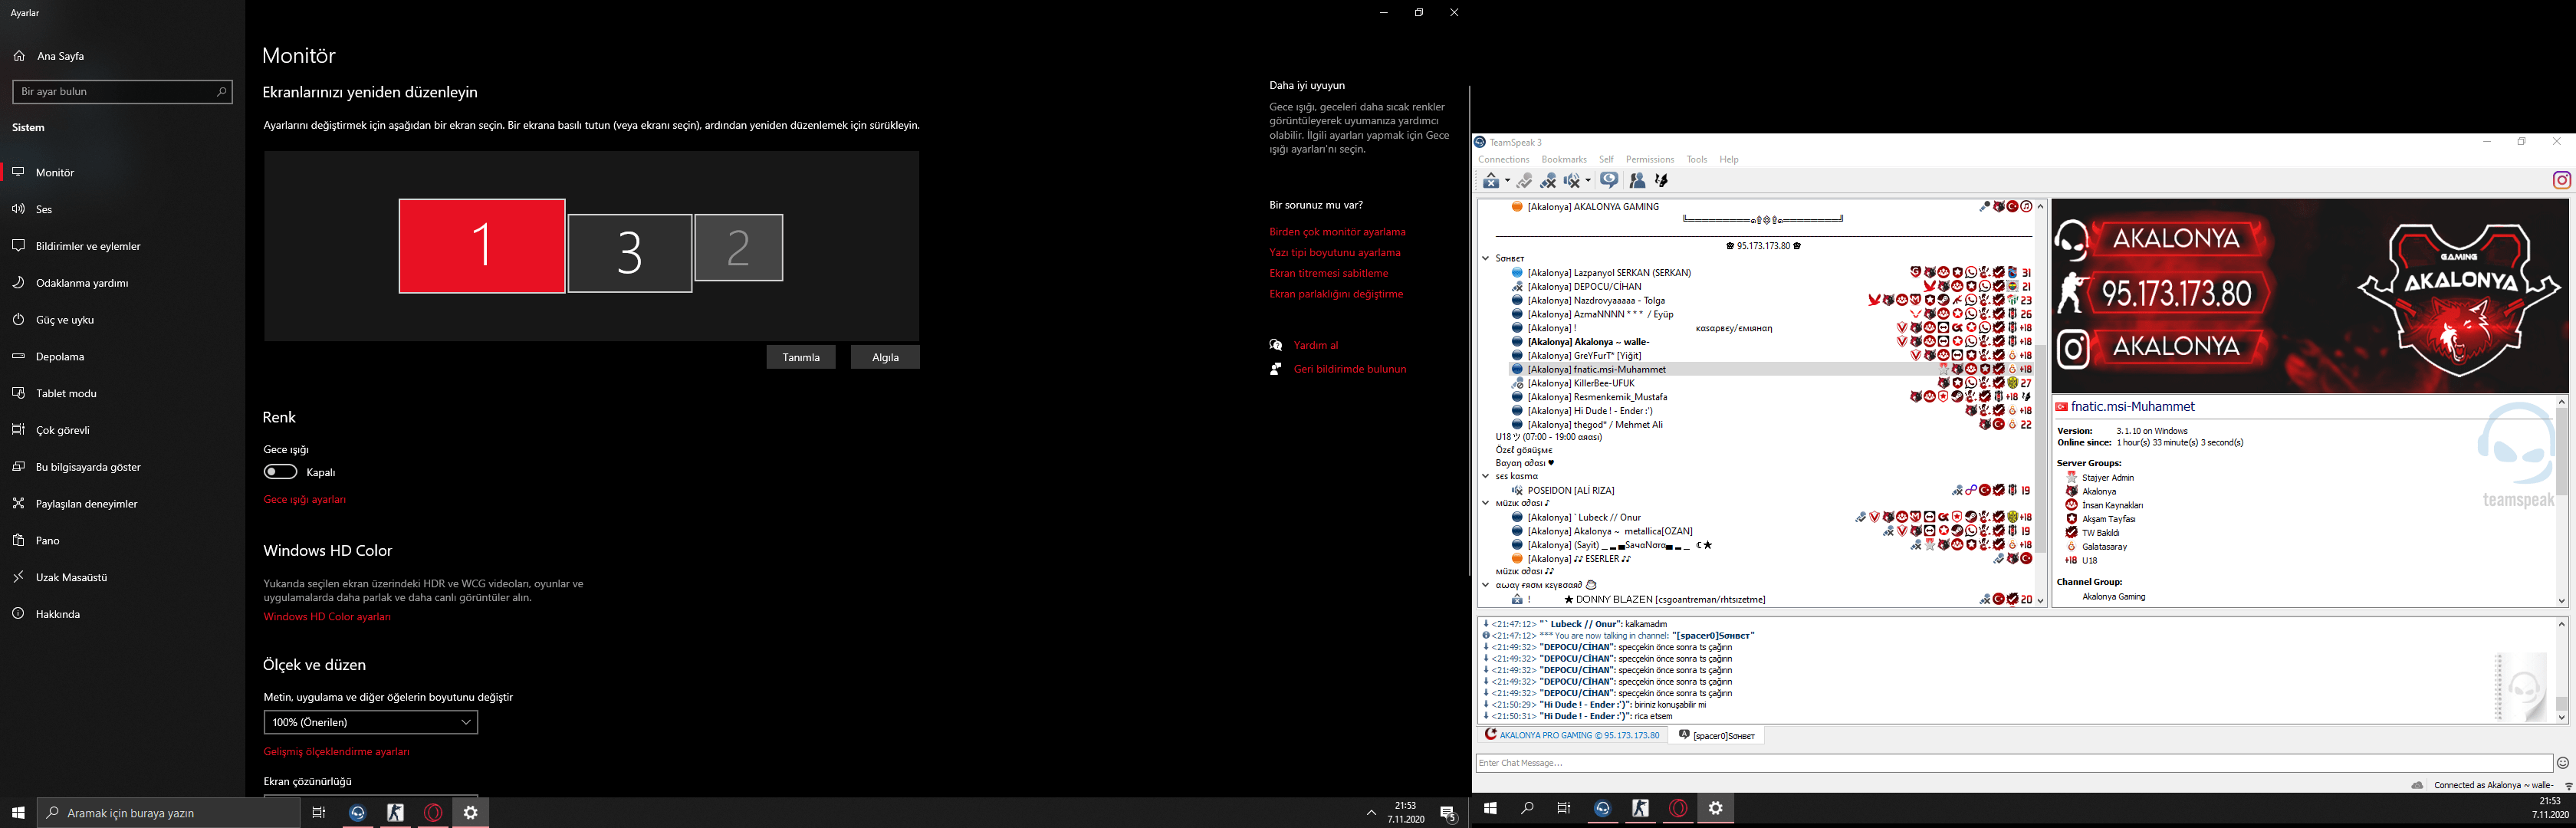
Task: Open the Tools menu in TeamSpeak
Action: coord(1697,159)
